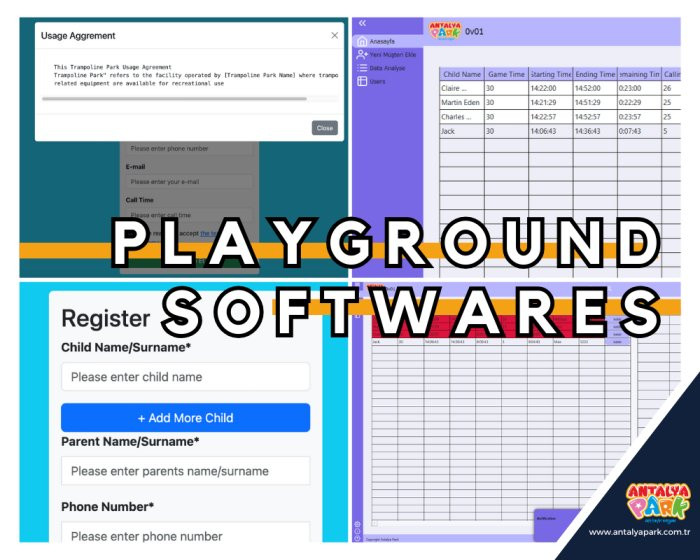The height and width of the screenshot is (560, 700).
Task: Open the www.antalyapark.com.tr website link
Action: pyautogui.click(x=639, y=532)
